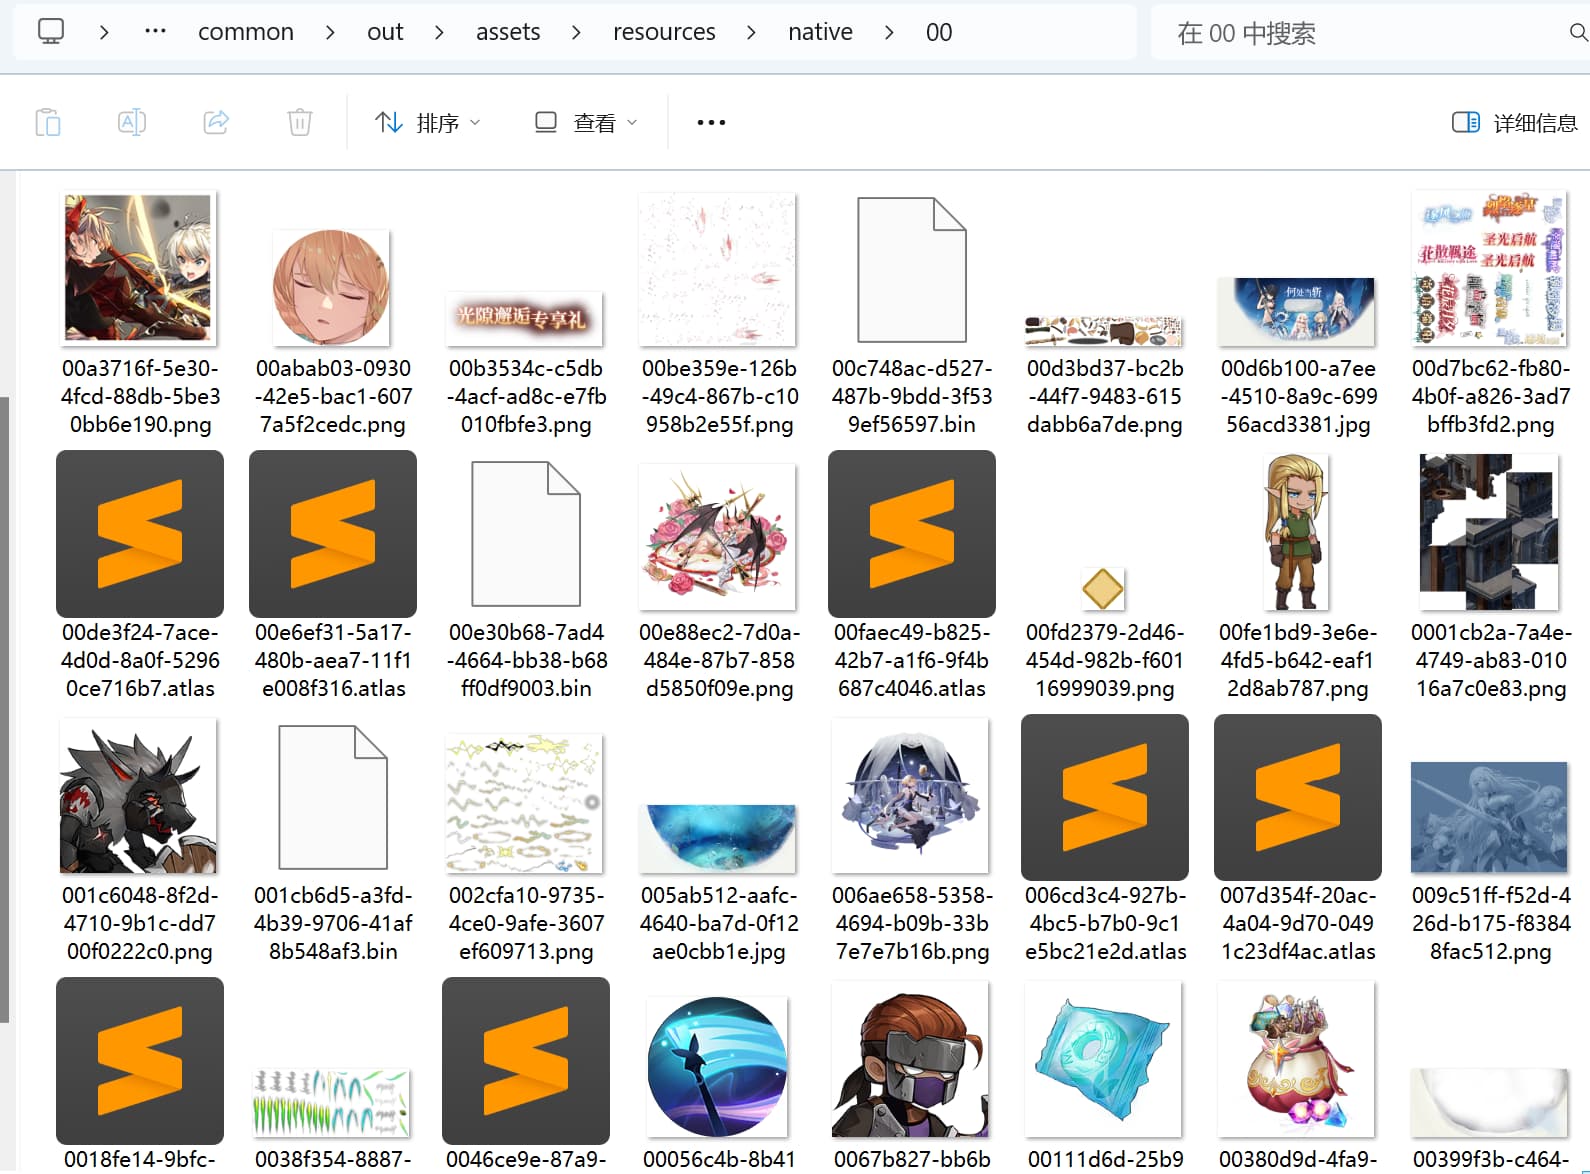This screenshot has width=1590, height=1174.
Task: Select the 00de3f24 Sublime atlas file icon
Action: pos(140,533)
